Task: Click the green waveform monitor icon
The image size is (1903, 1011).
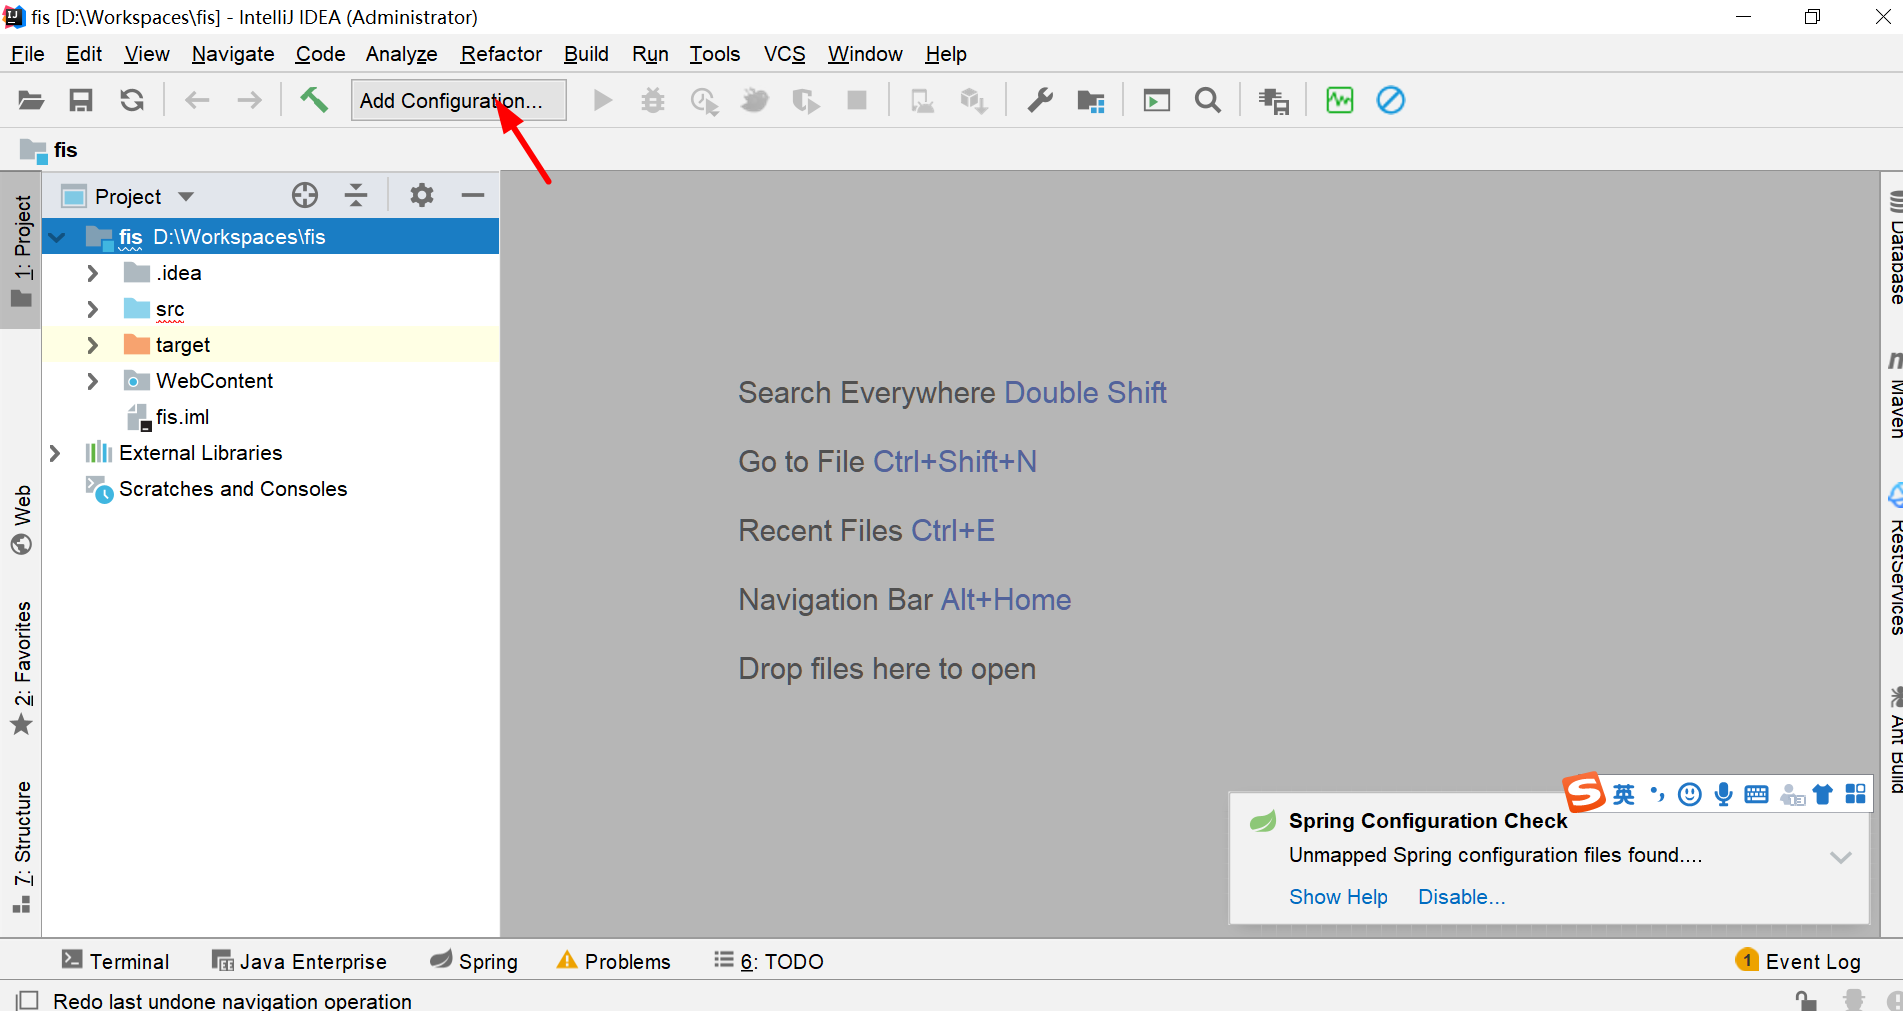Action: 1339,100
